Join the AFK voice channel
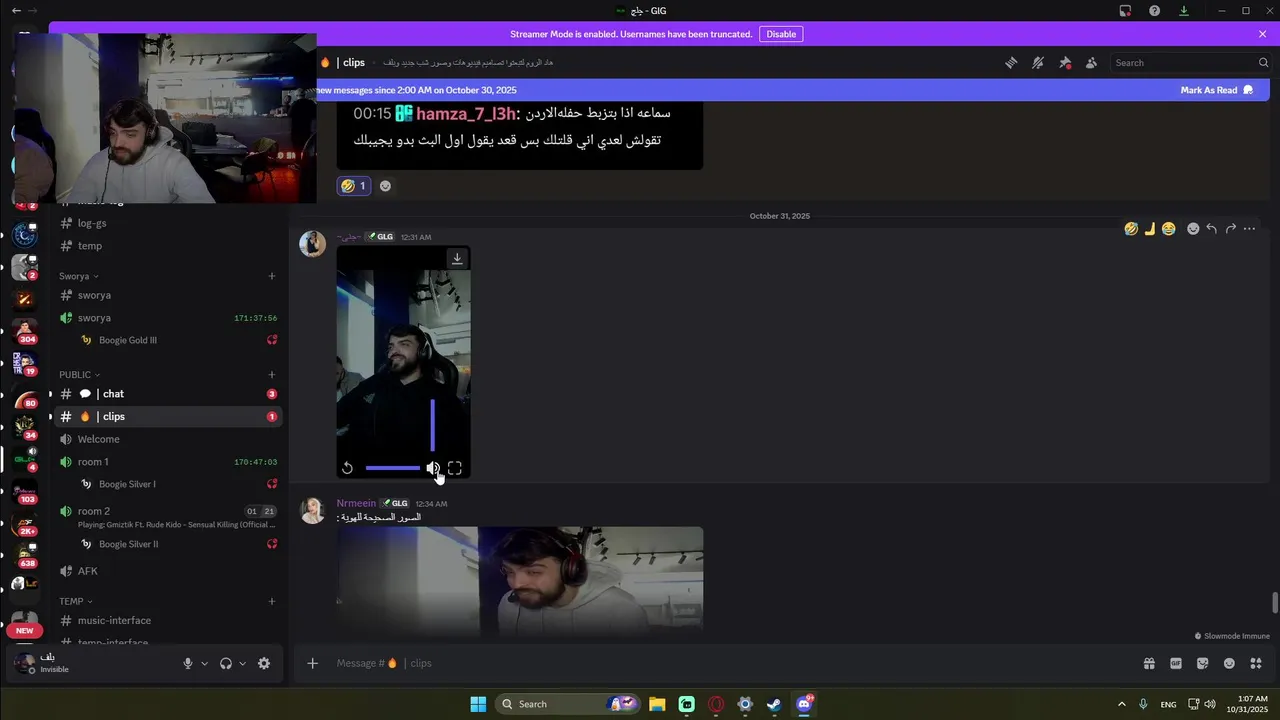Screen dimensions: 1280x720 coord(170,571)
